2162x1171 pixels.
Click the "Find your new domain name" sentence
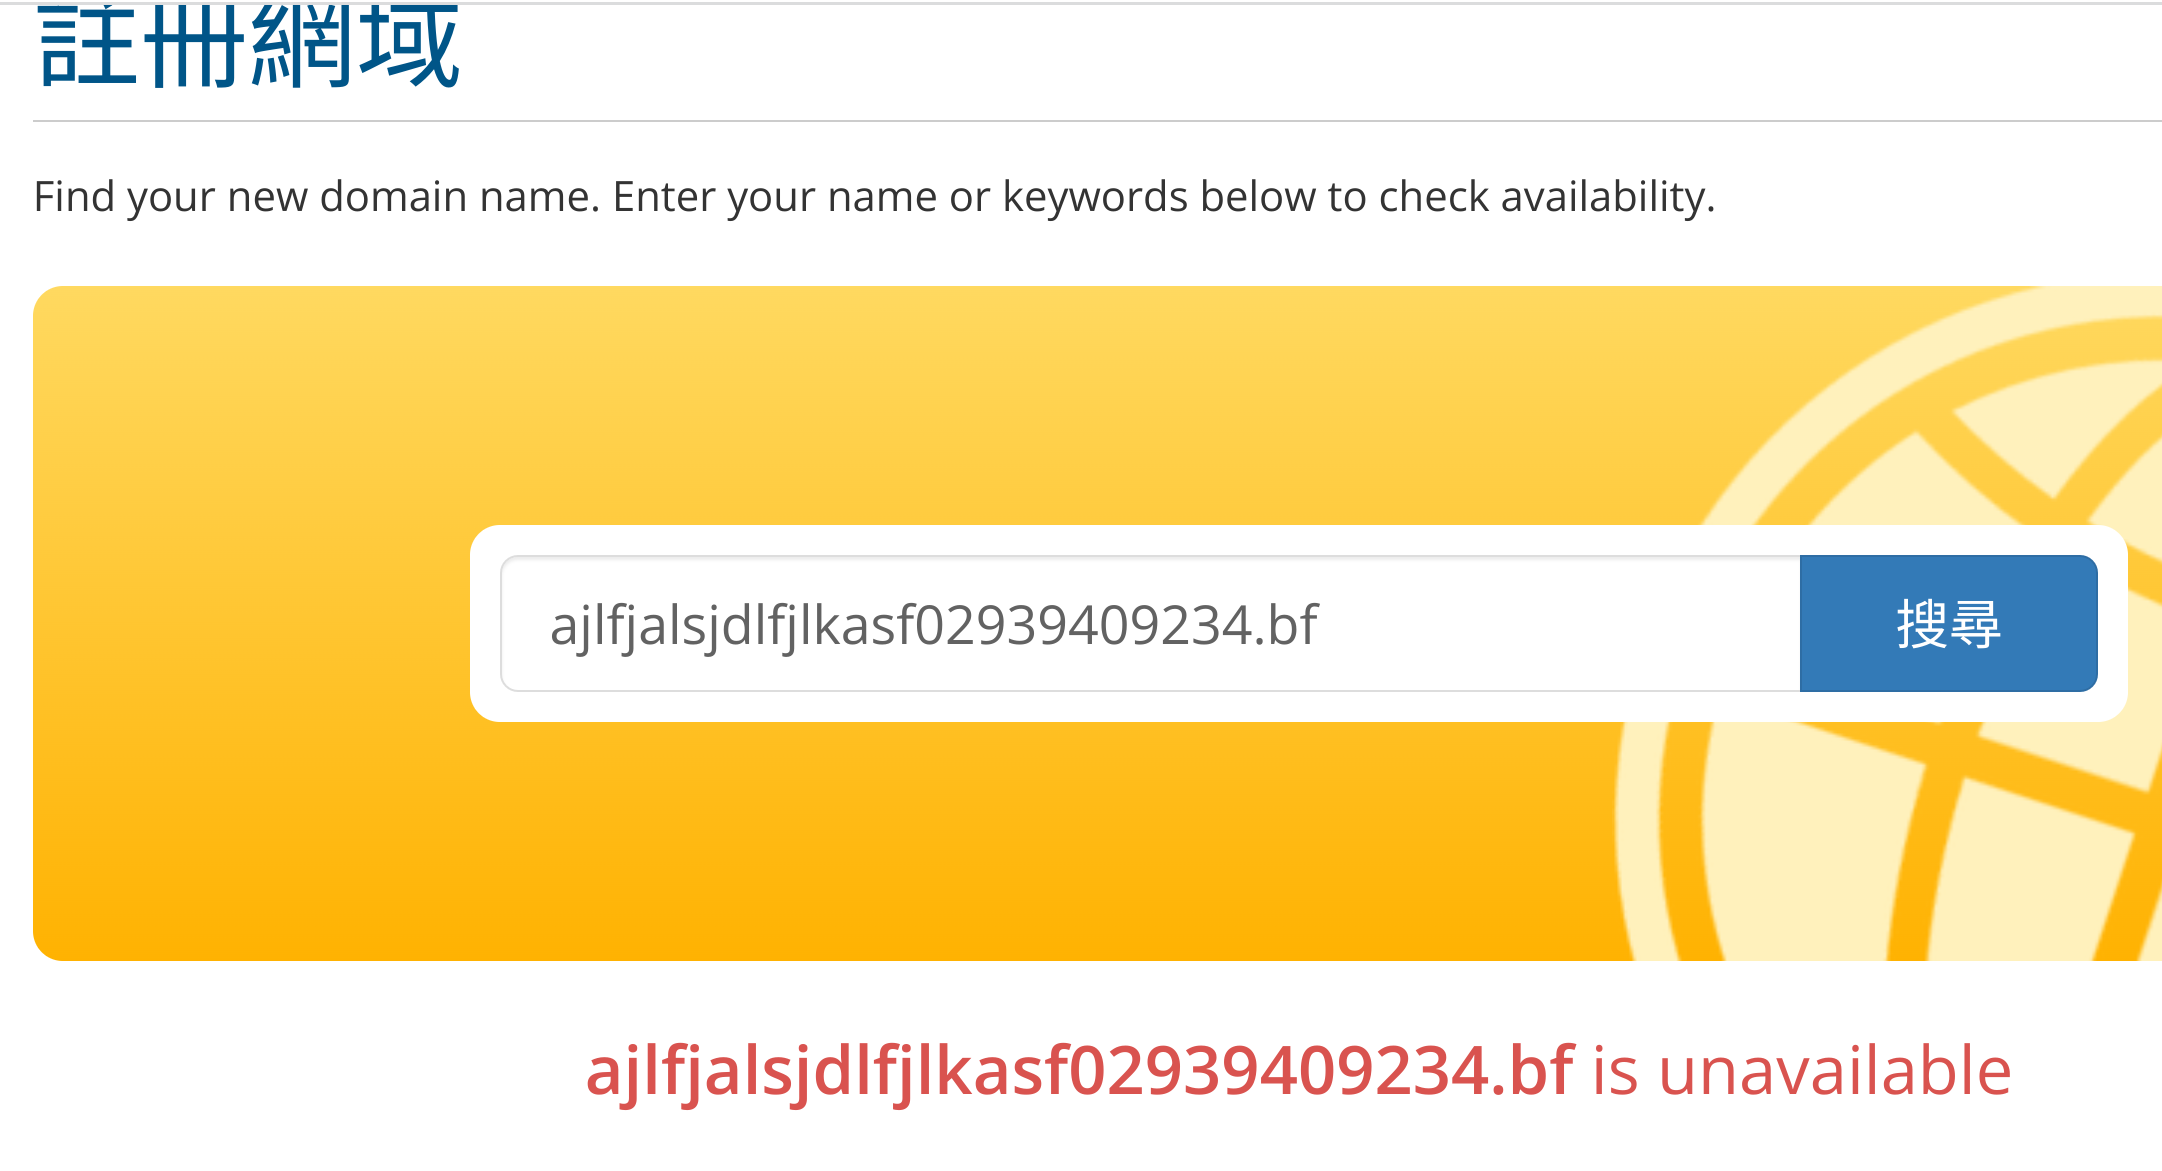pyautogui.click(x=316, y=197)
